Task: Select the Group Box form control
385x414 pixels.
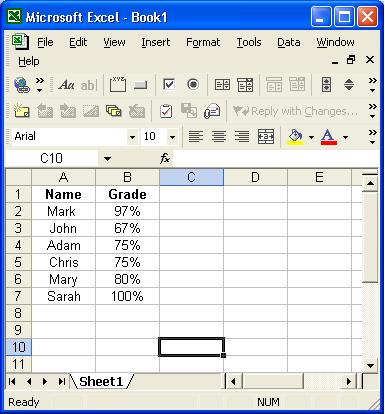Action: (x=118, y=85)
